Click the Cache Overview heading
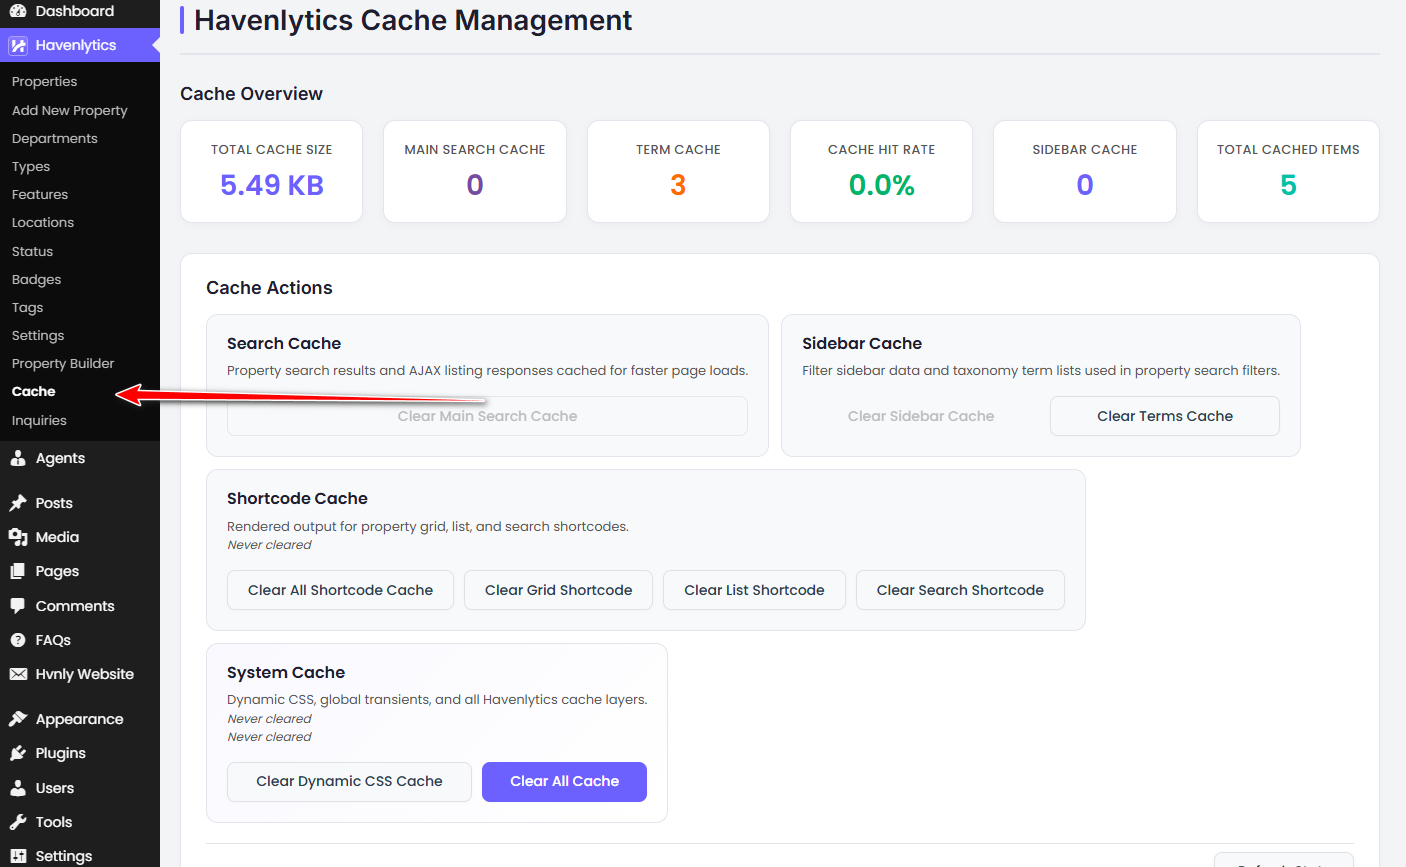The height and width of the screenshot is (867, 1406). (251, 94)
